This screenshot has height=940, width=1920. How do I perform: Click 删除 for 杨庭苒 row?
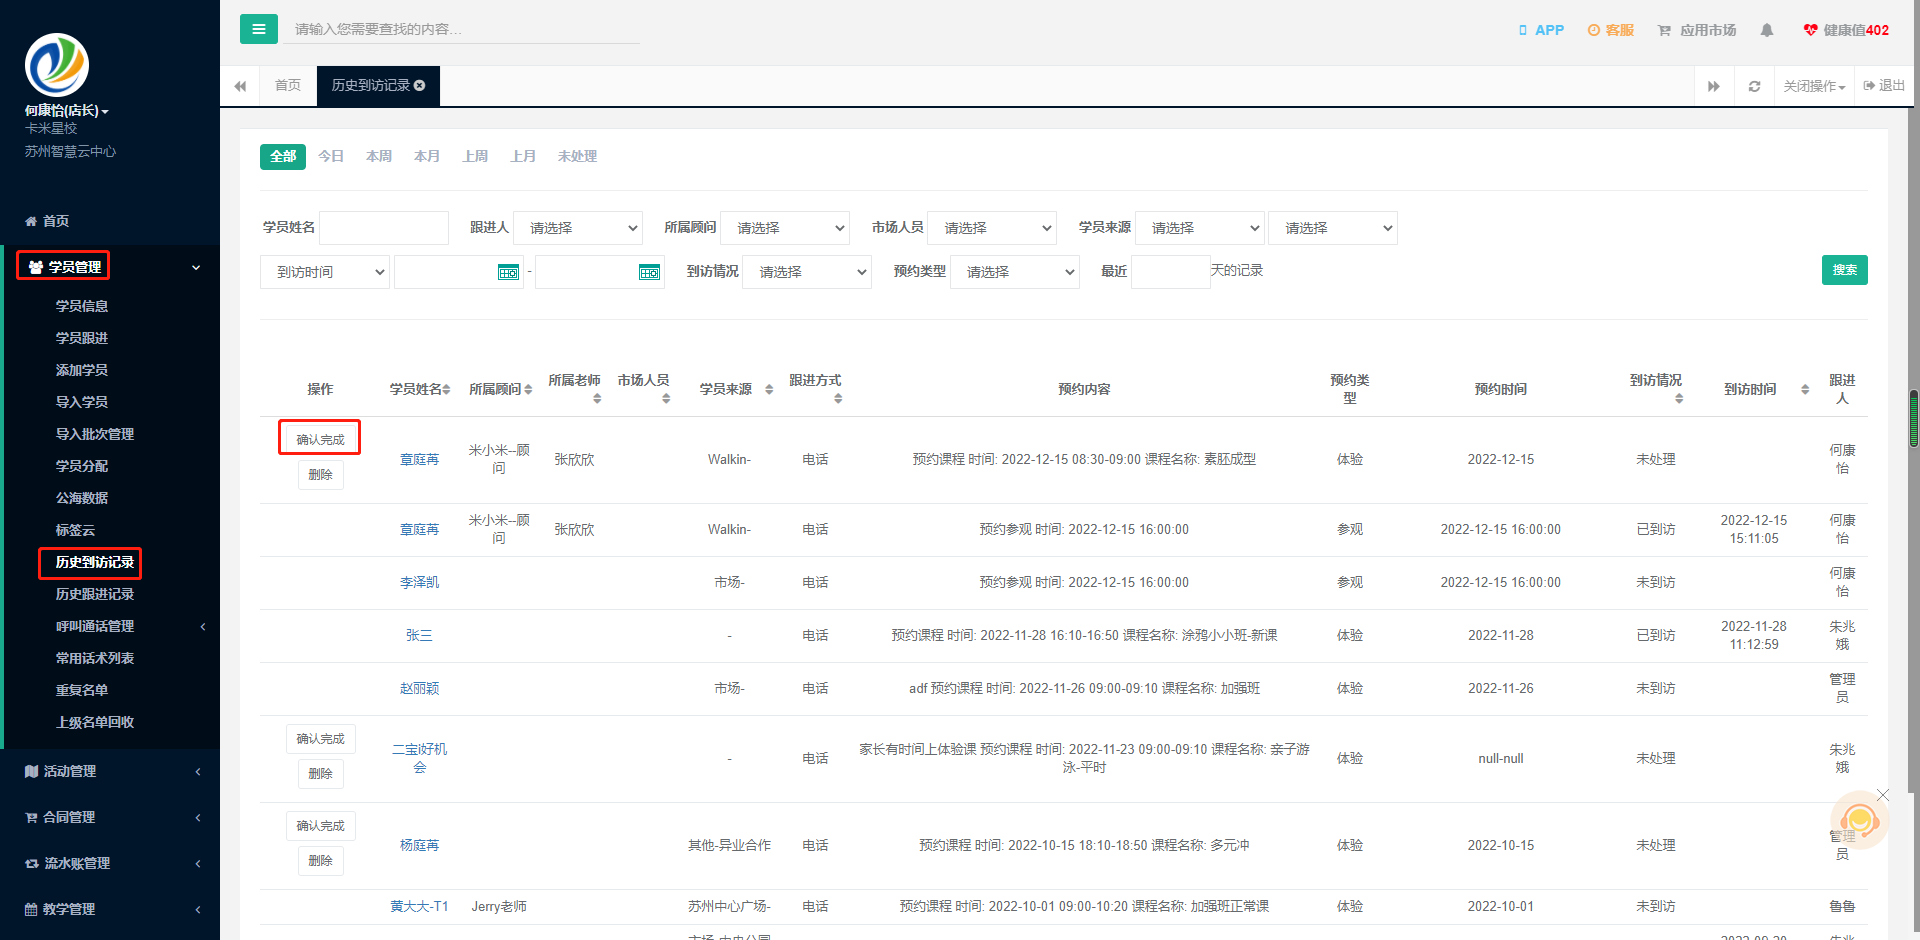pyautogui.click(x=320, y=861)
